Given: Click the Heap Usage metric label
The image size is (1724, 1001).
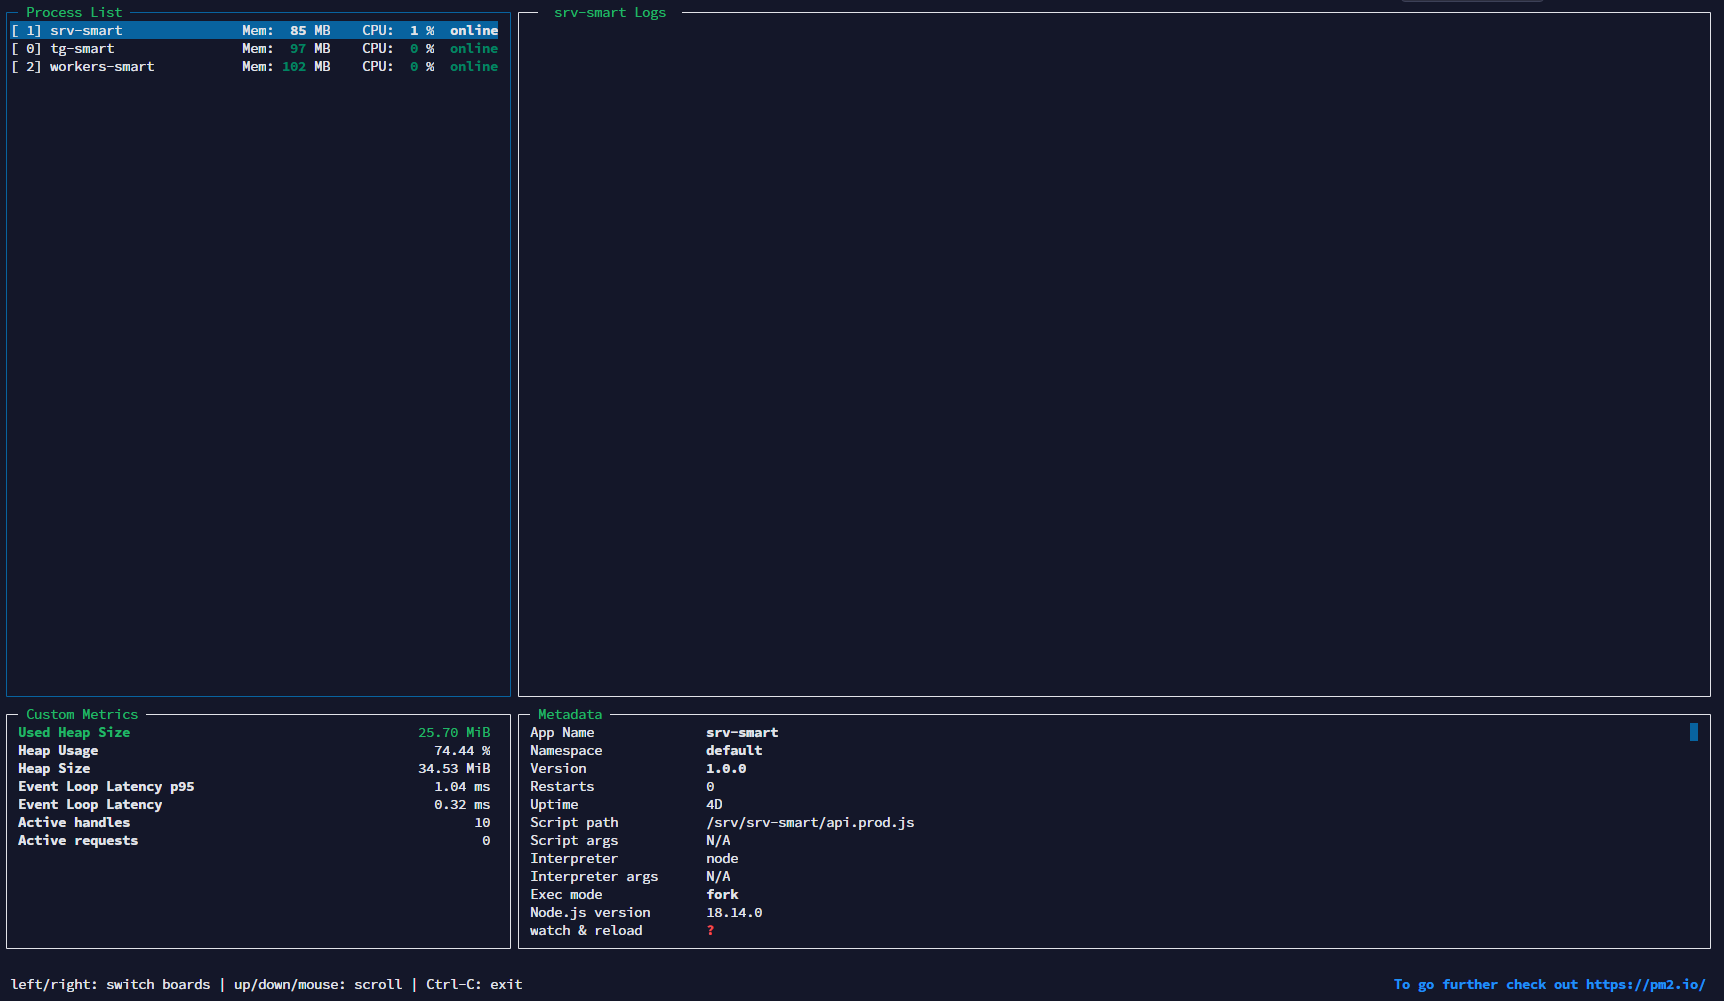Looking at the screenshot, I should pos(58,751).
